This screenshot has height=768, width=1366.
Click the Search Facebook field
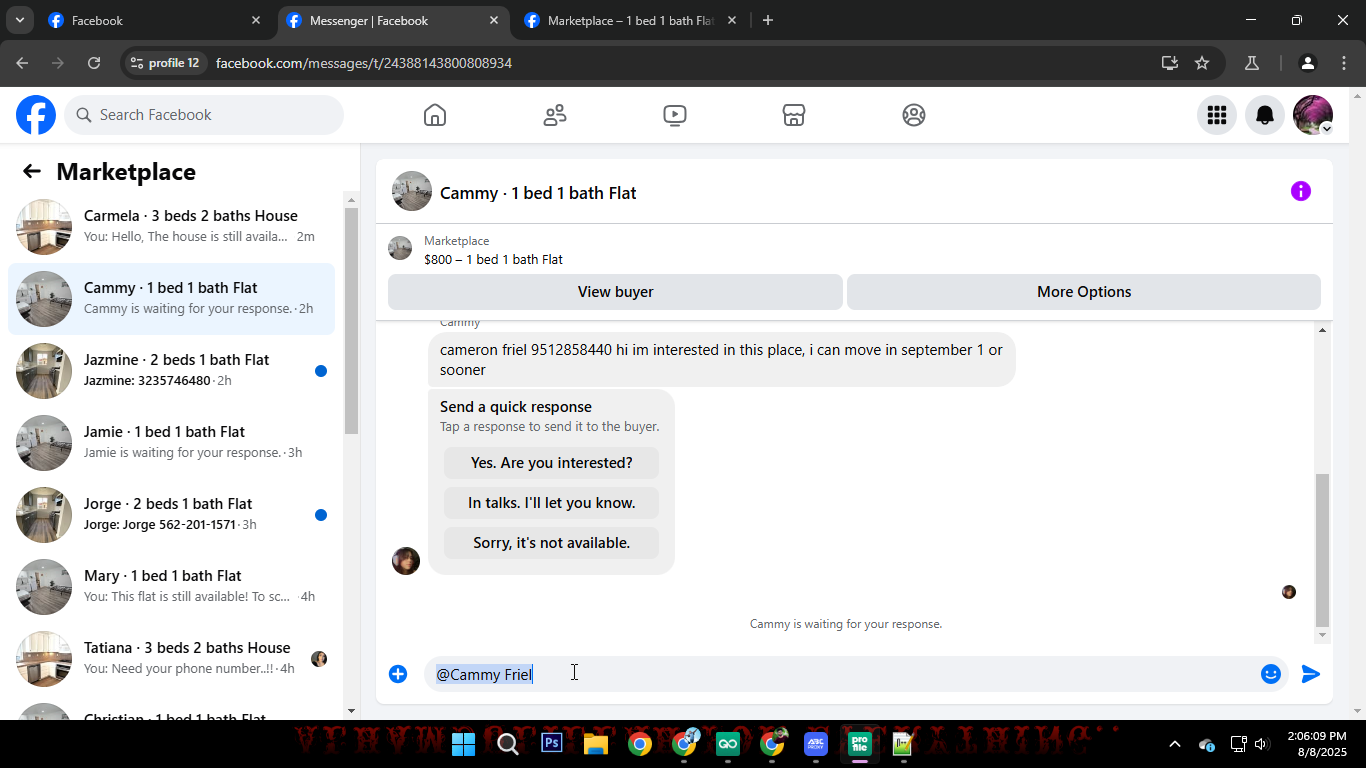pos(204,115)
